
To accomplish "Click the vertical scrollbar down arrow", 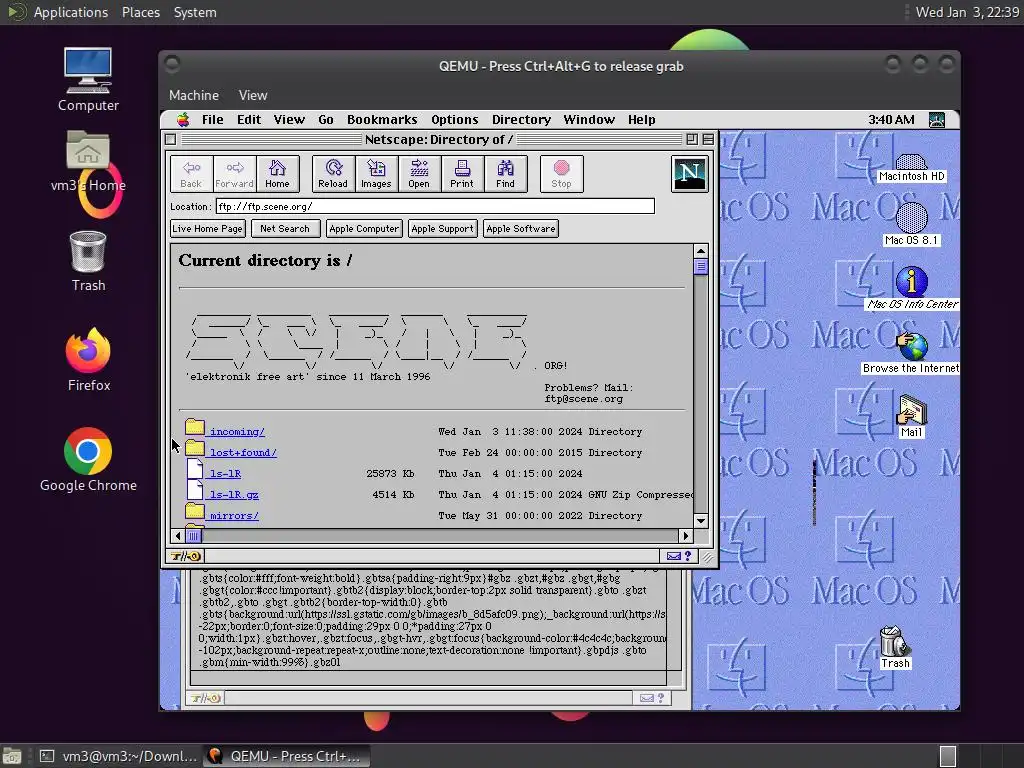I will click(x=701, y=520).
